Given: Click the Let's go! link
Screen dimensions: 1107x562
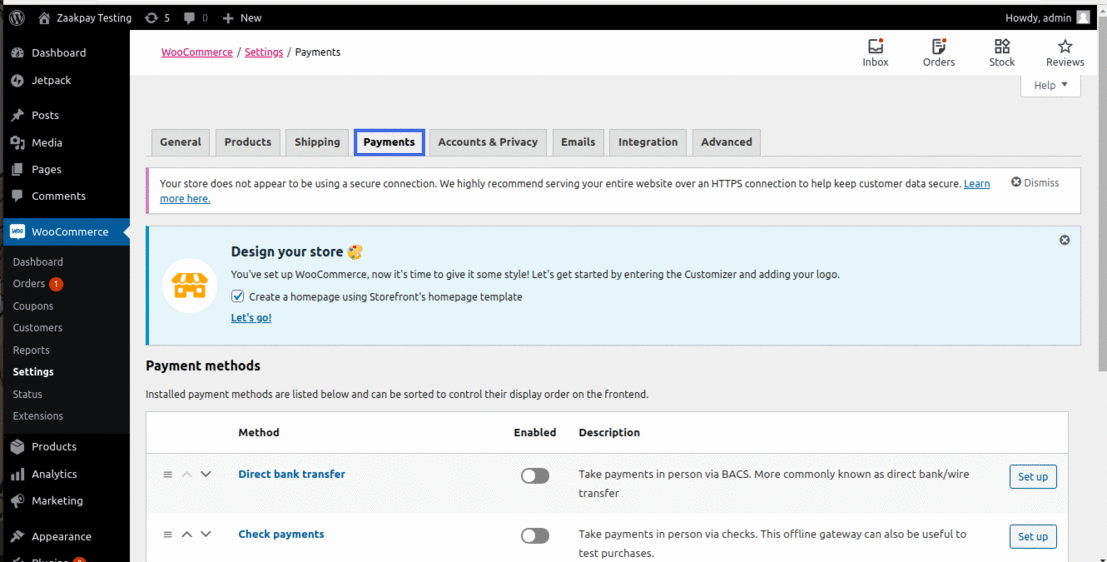Looking at the screenshot, I should [x=251, y=318].
